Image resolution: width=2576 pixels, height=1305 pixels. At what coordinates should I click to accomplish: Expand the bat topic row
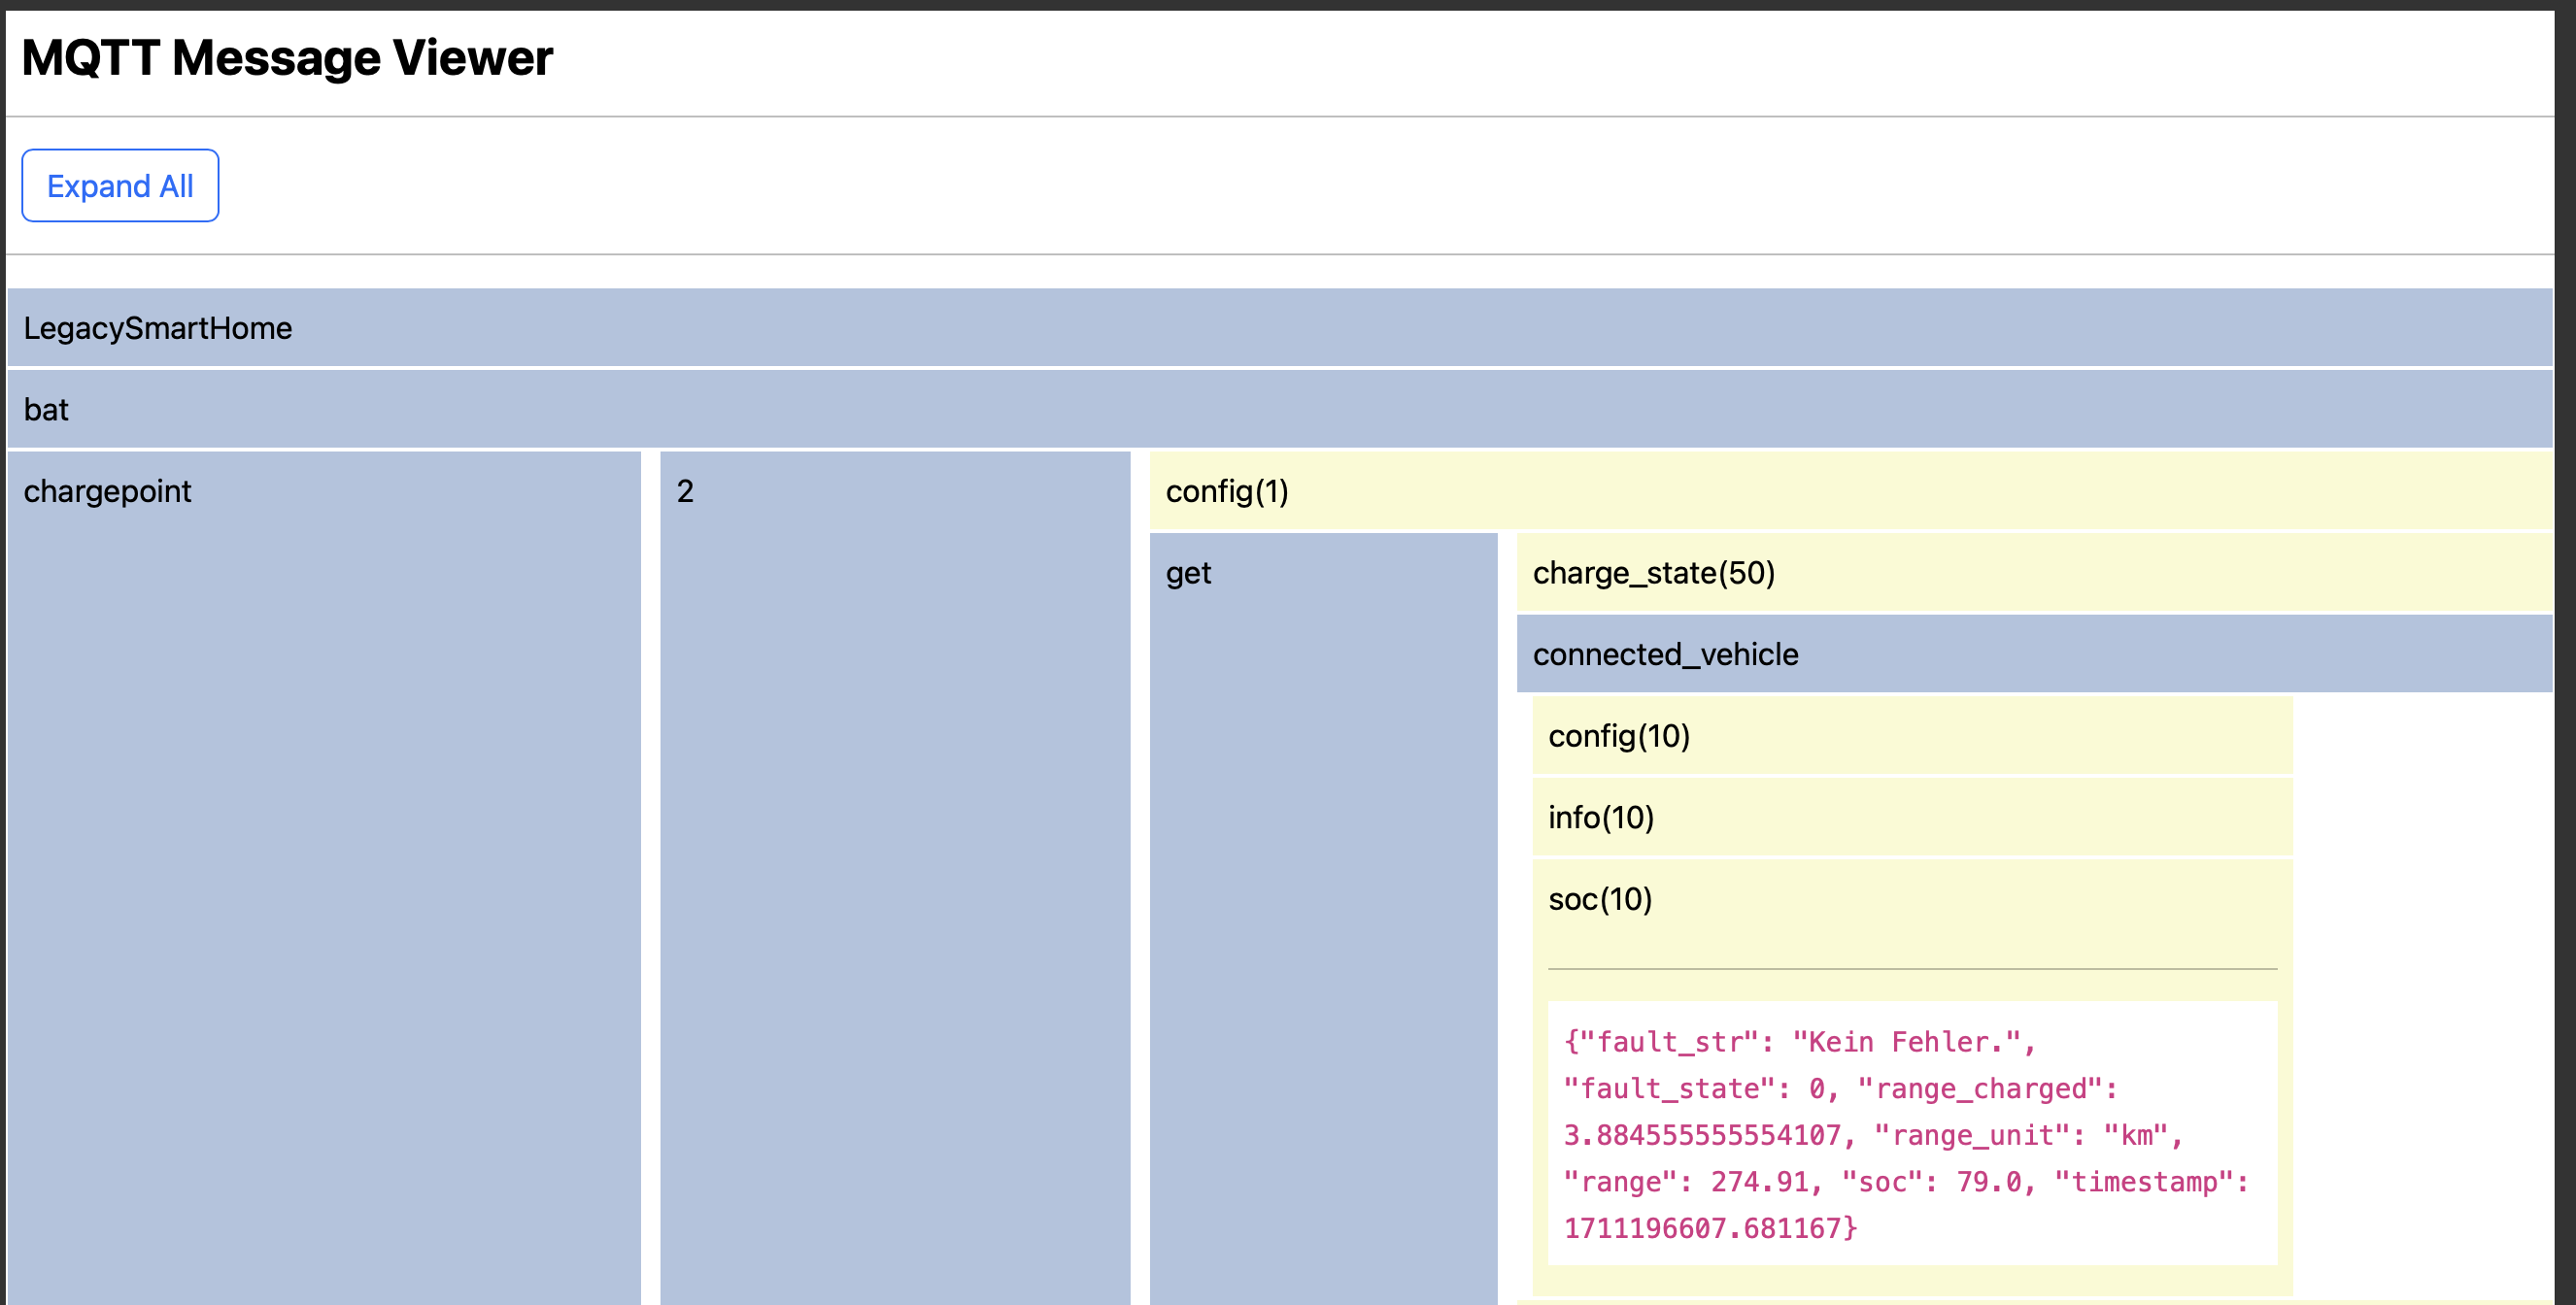click(46, 410)
